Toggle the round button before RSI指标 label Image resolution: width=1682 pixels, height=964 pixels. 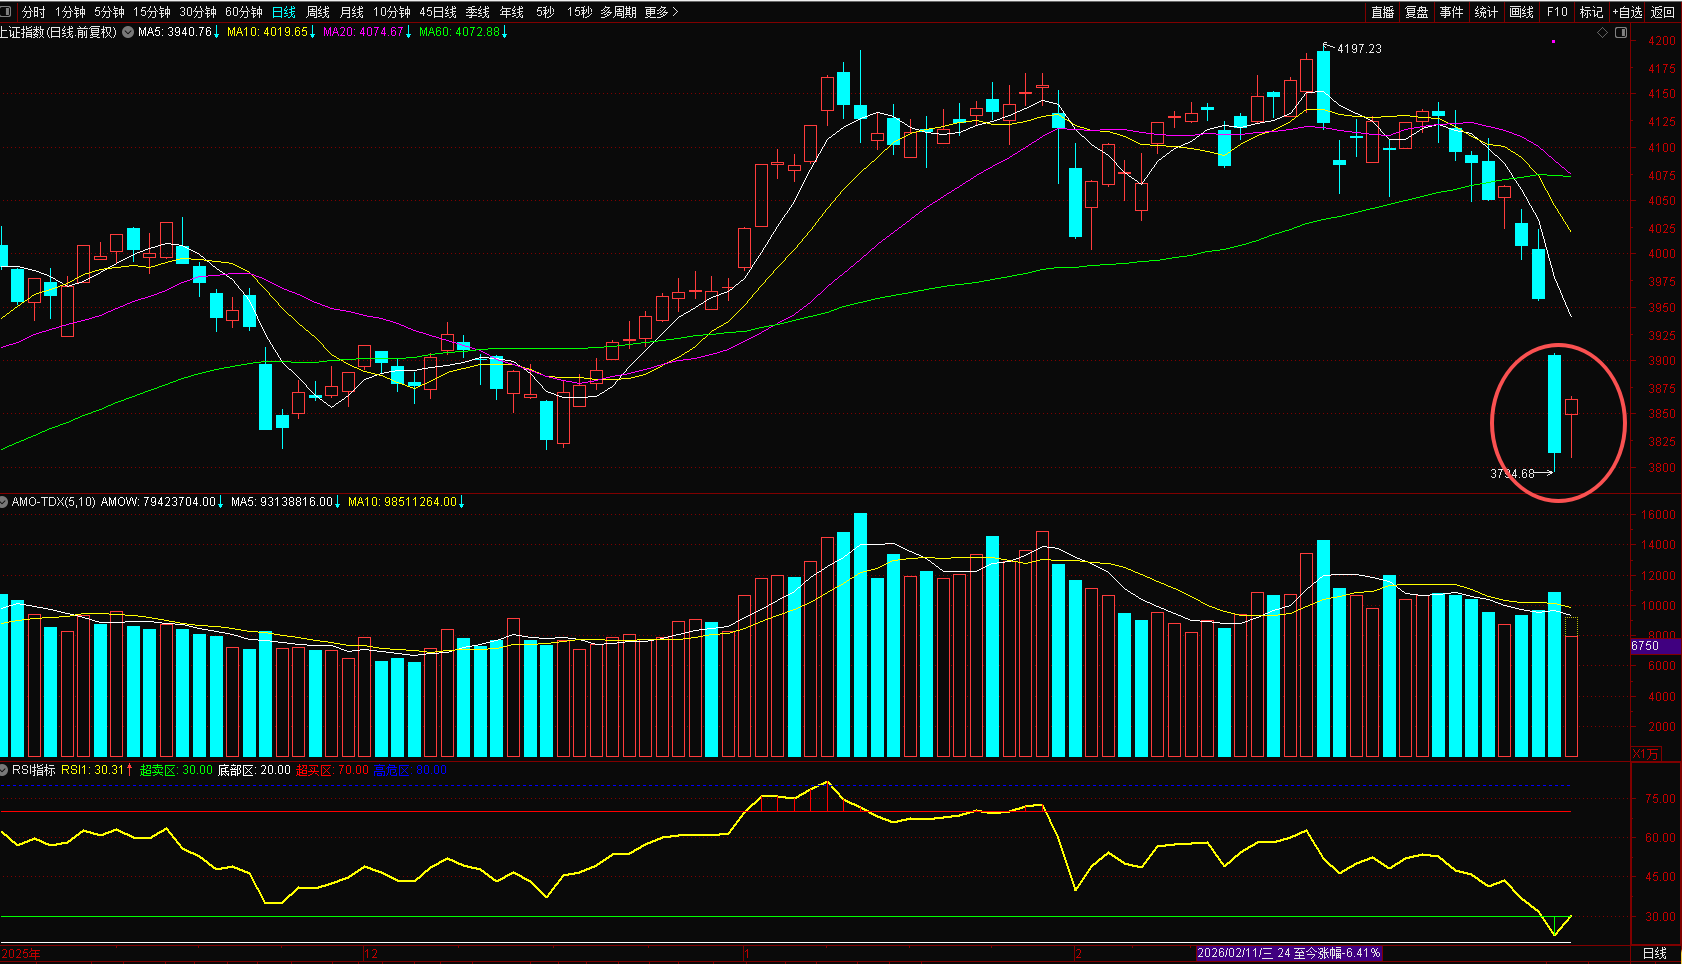(x=4, y=770)
